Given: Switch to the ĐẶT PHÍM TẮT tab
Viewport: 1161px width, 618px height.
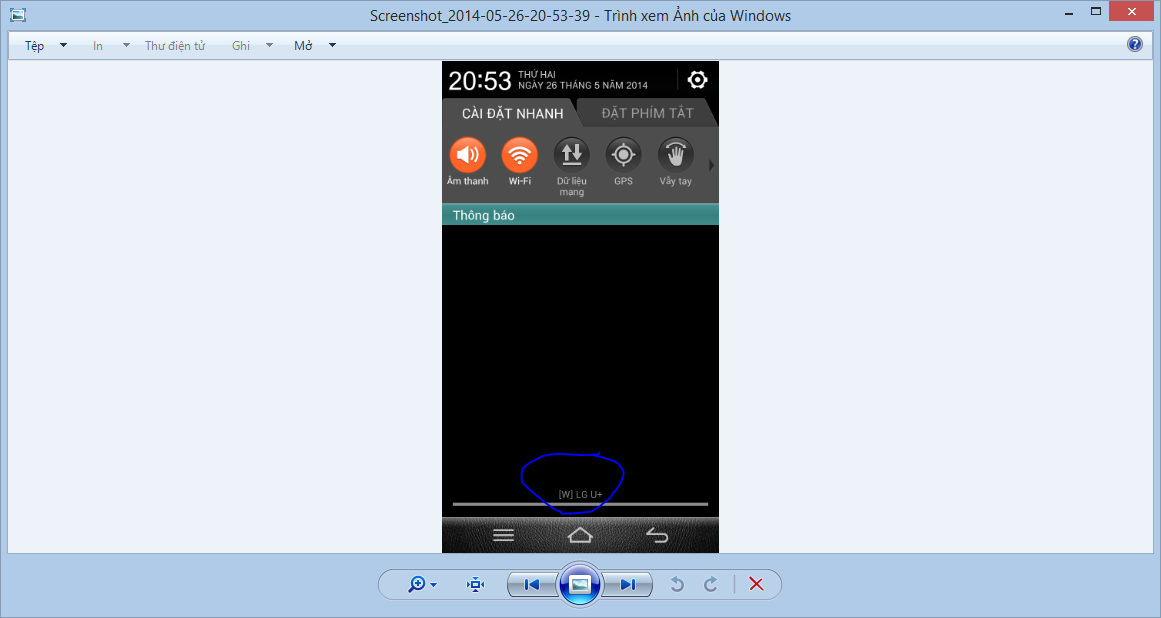Looking at the screenshot, I should 647,113.
